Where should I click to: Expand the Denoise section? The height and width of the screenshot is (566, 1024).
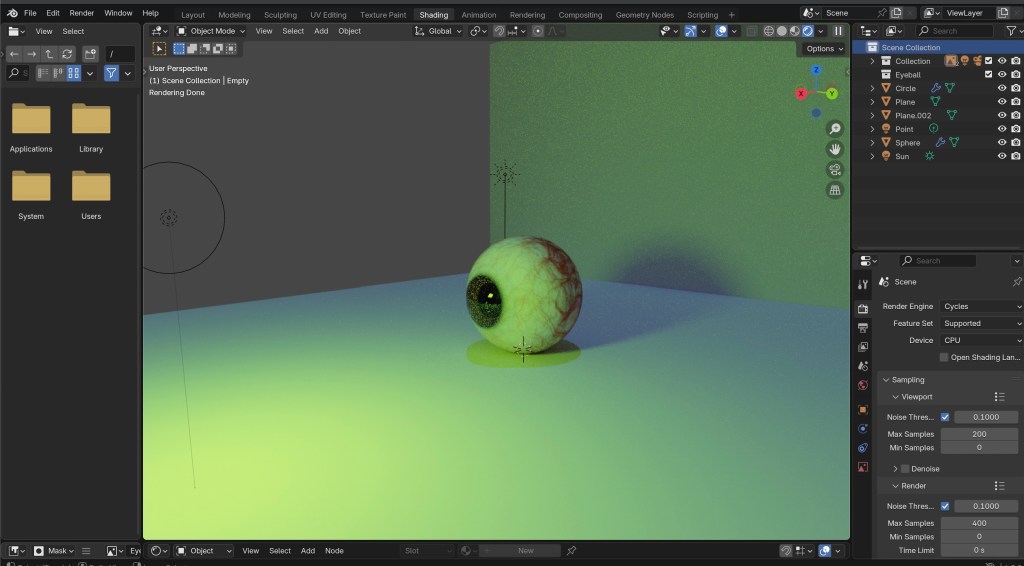click(x=895, y=468)
